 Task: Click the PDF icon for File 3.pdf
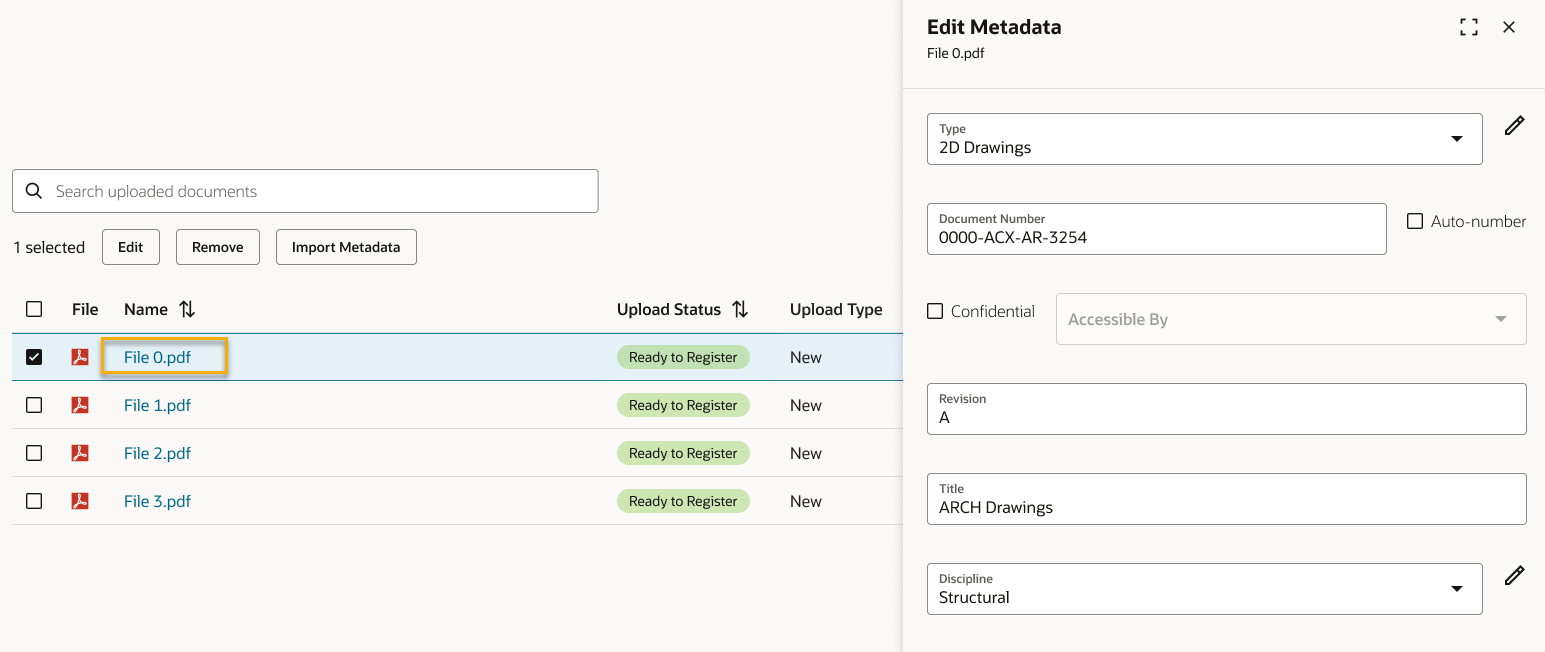tap(80, 501)
